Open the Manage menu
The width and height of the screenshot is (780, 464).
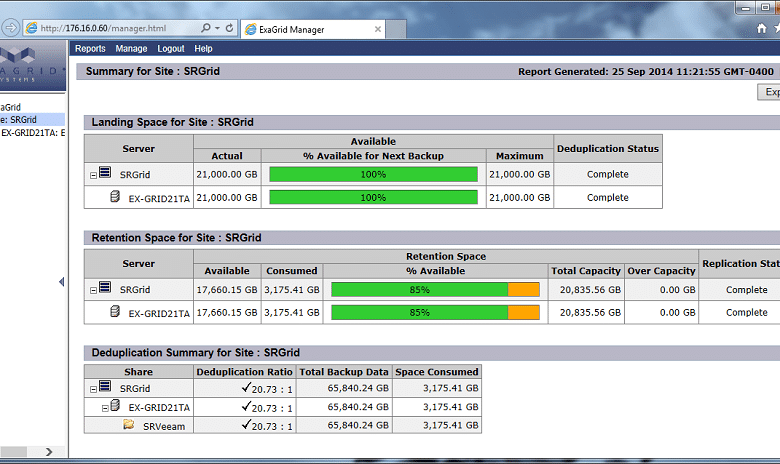pyautogui.click(x=131, y=48)
